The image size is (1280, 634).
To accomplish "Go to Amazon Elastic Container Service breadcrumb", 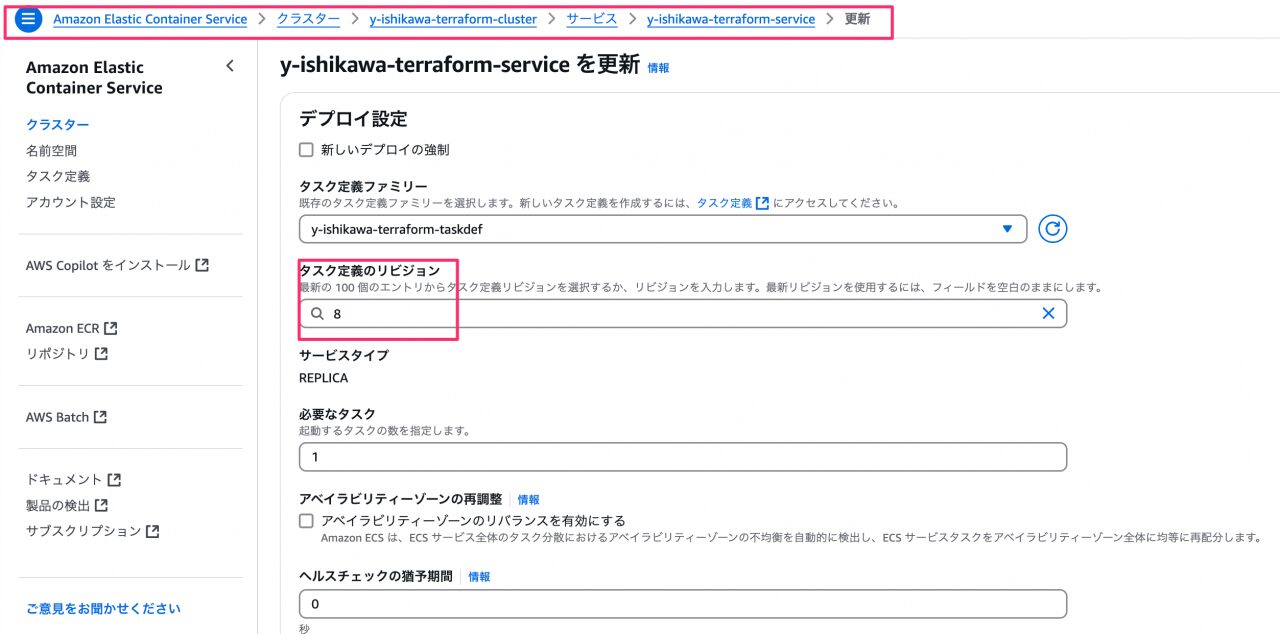I will (x=150, y=19).
